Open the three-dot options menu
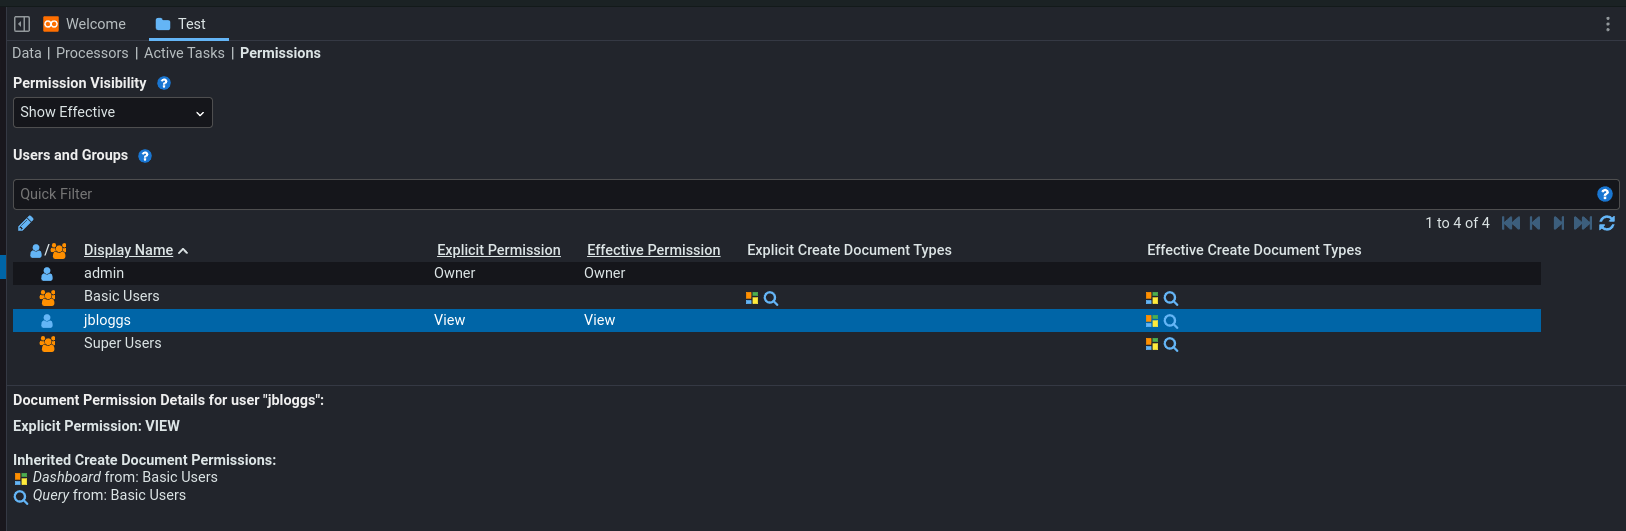1626x531 pixels. click(x=1608, y=24)
